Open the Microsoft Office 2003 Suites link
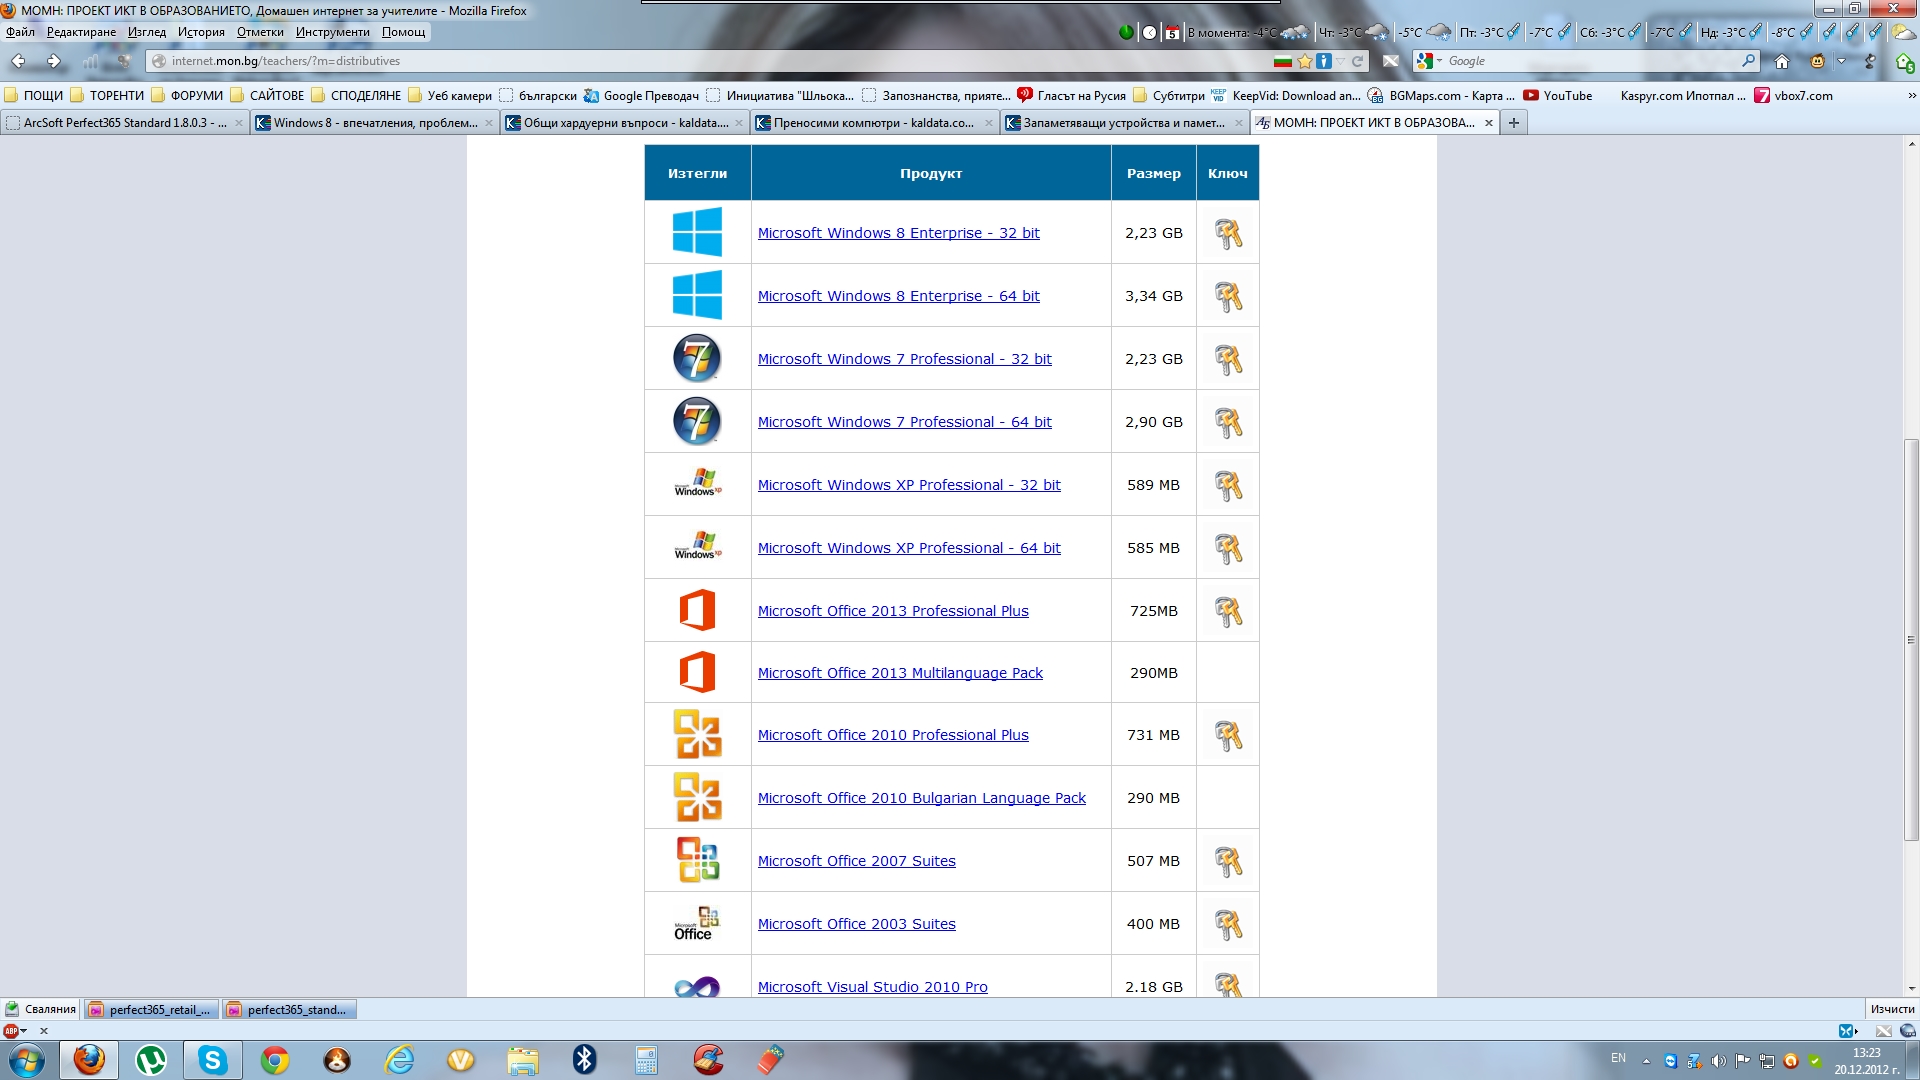Image resolution: width=1920 pixels, height=1080 pixels. point(856,924)
